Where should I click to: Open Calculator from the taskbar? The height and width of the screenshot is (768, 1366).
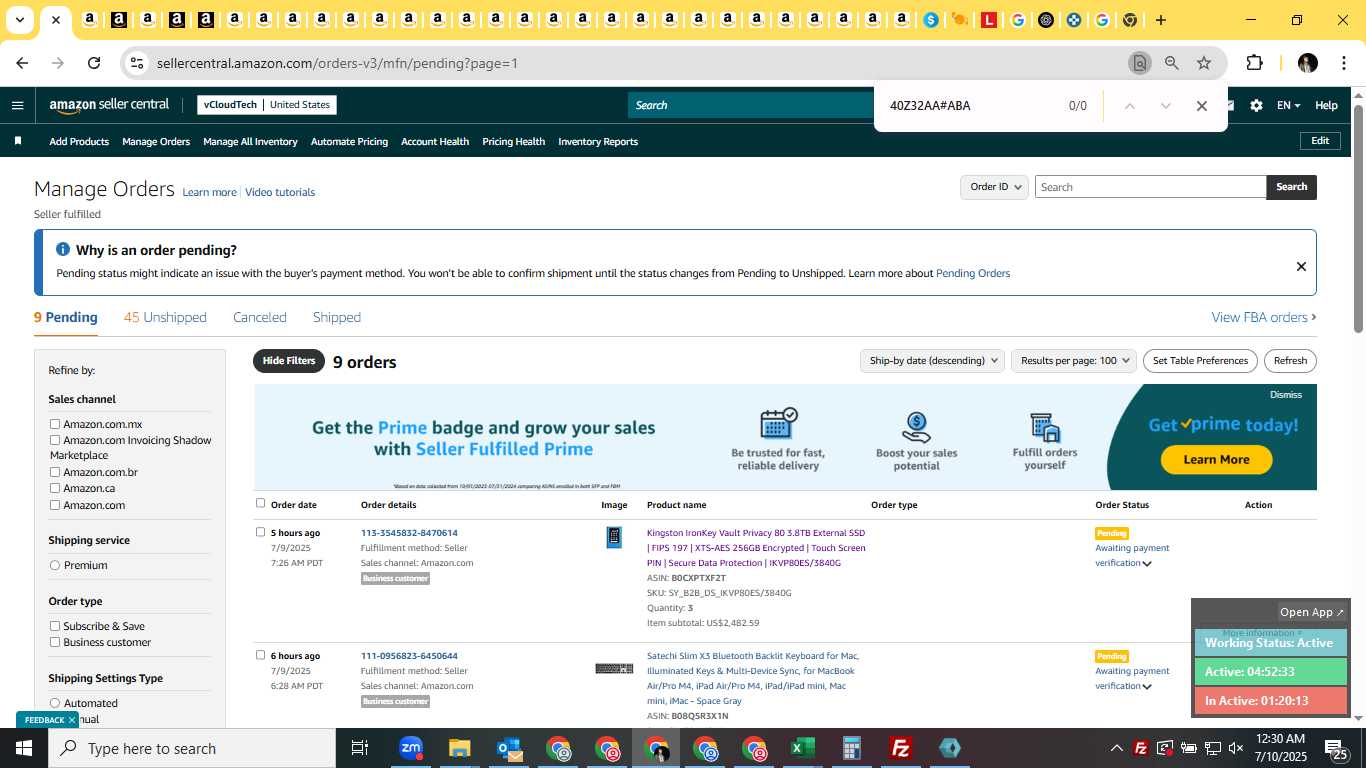coord(852,748)
